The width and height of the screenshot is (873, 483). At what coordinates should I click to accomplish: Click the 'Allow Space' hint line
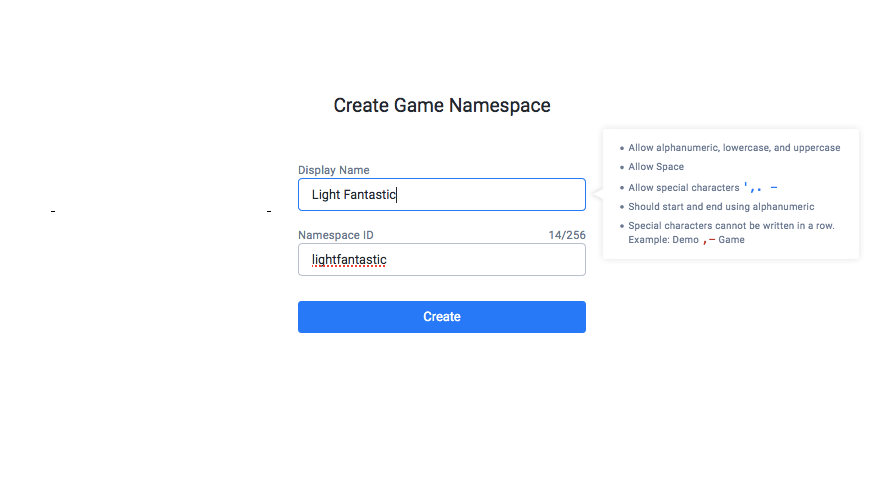(x=656, y=166)
